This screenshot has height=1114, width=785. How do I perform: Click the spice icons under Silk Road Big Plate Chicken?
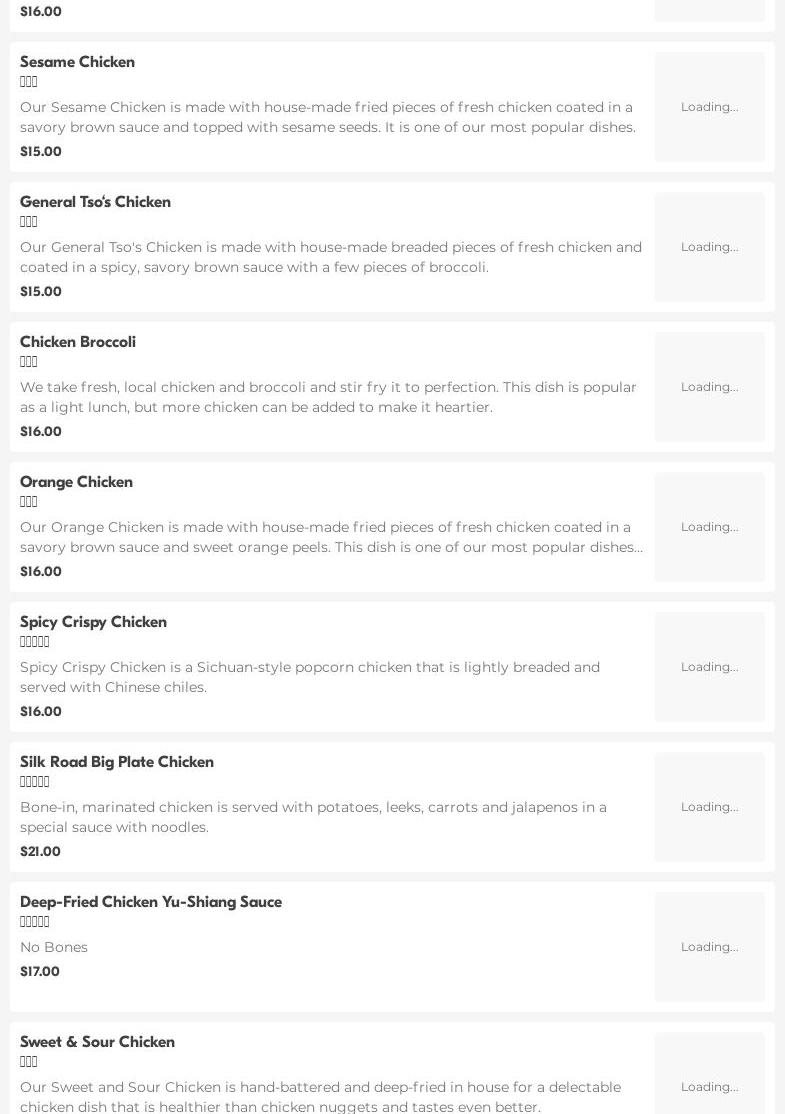click(x=35, y=782)
